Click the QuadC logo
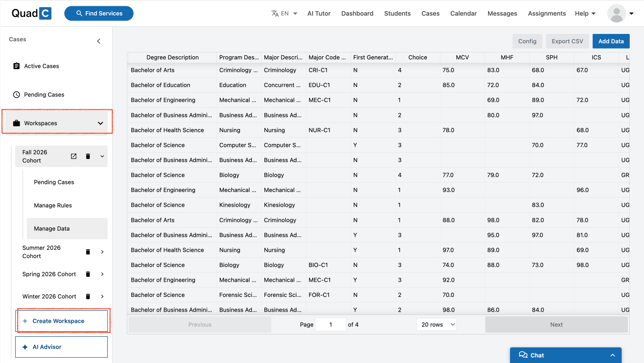The height and width of the screenshot is (363, 644). tap(31, 13)
